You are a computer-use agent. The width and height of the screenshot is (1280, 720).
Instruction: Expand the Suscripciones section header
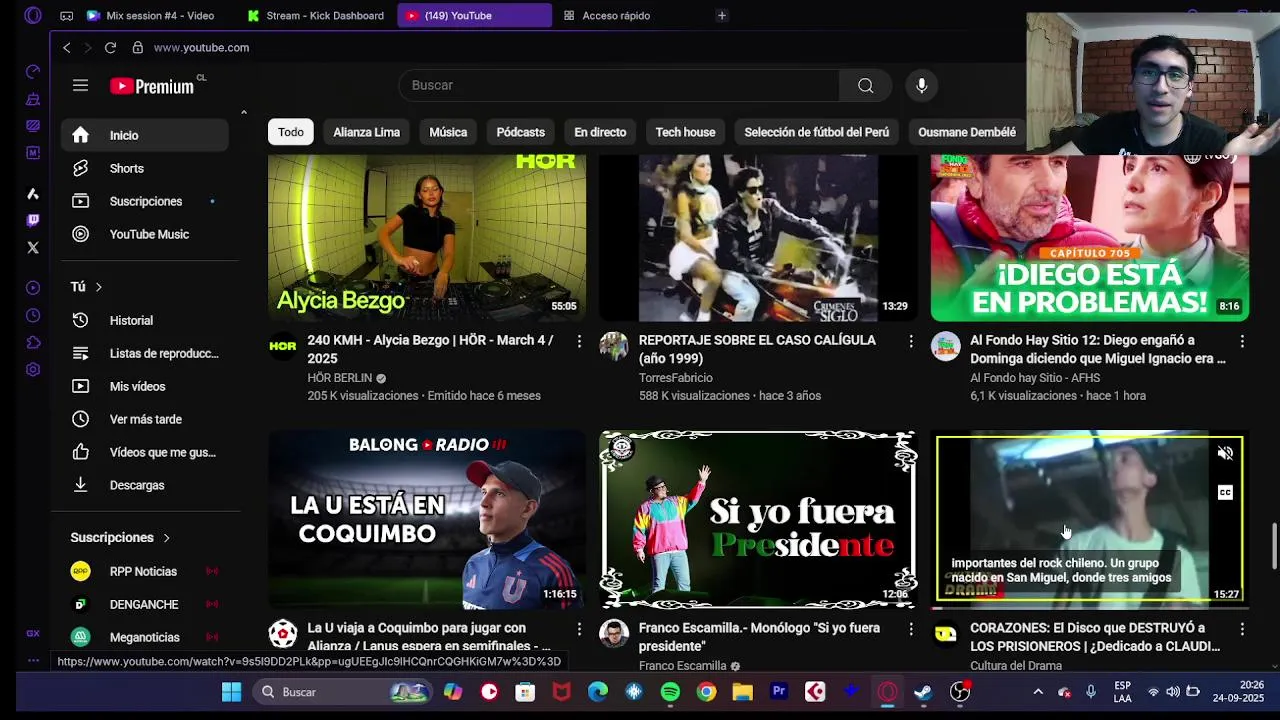[121, 537]
